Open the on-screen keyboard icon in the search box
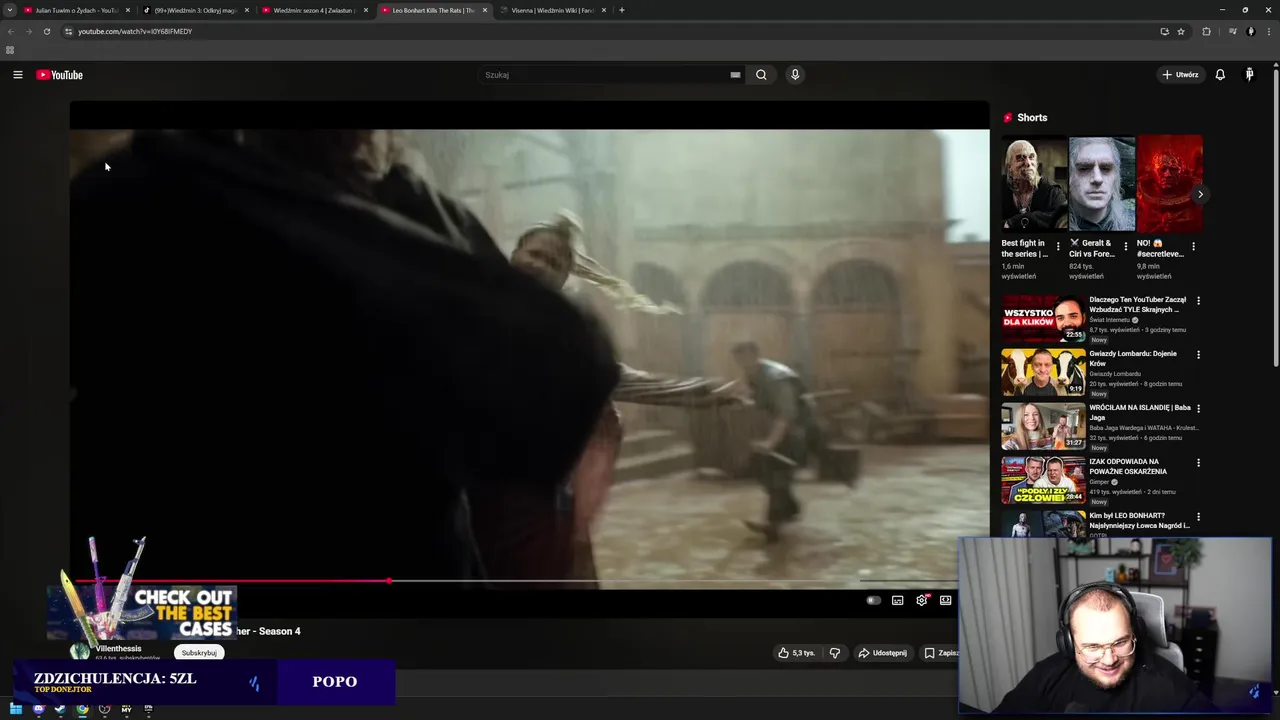 [x=735, y=75]
